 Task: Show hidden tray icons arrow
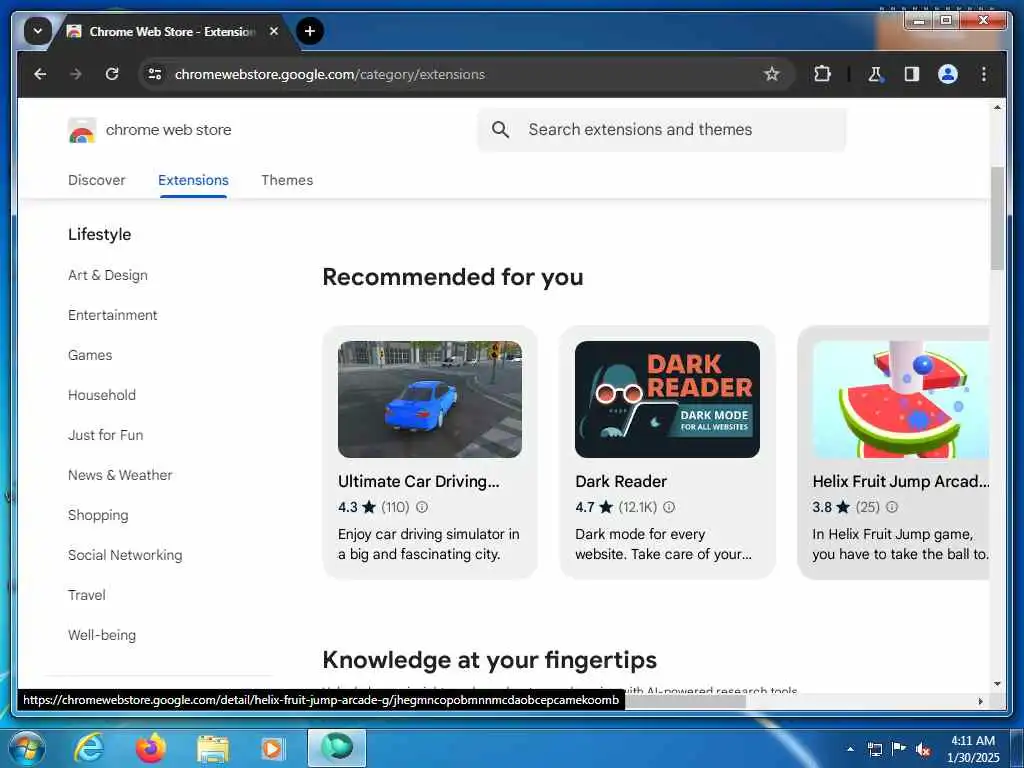pyautogui.click(x=850, y=749)
